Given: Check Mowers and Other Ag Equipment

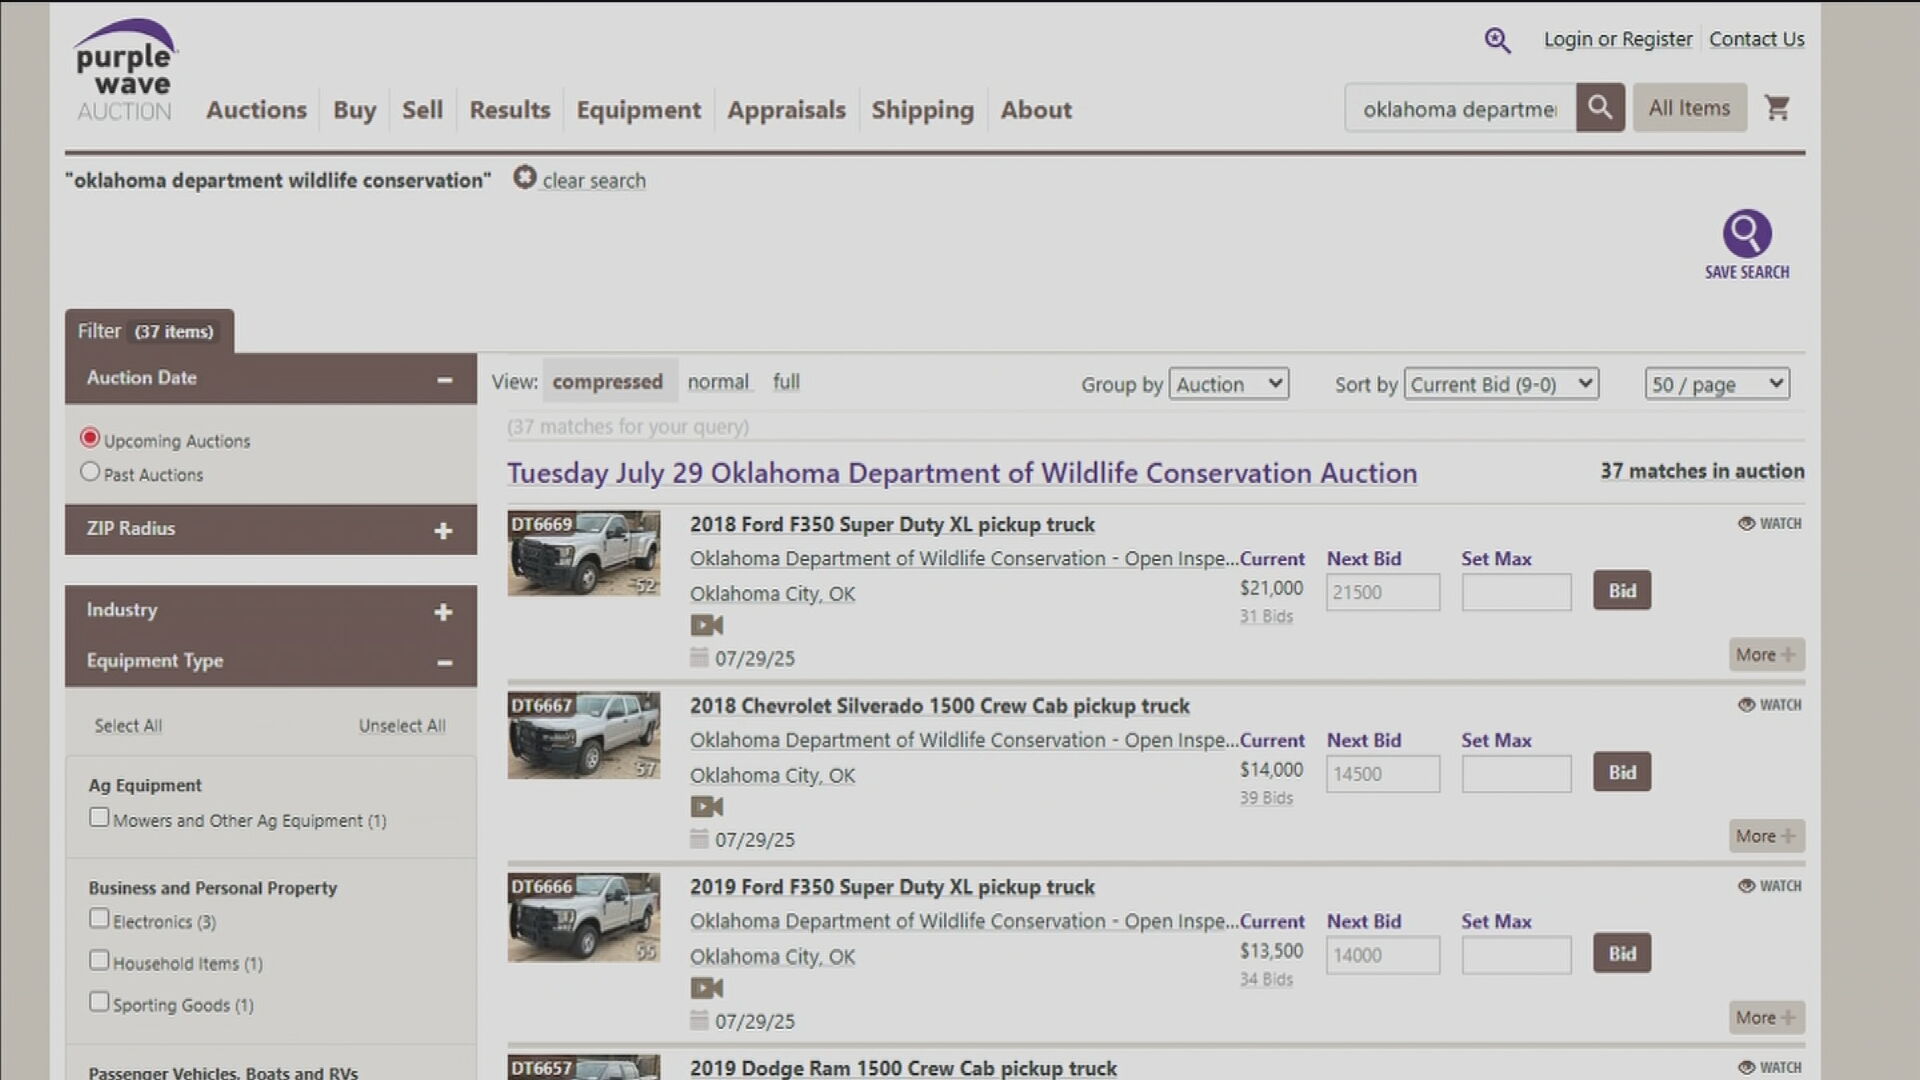Looking at the screenshot, I should point(99,818).
